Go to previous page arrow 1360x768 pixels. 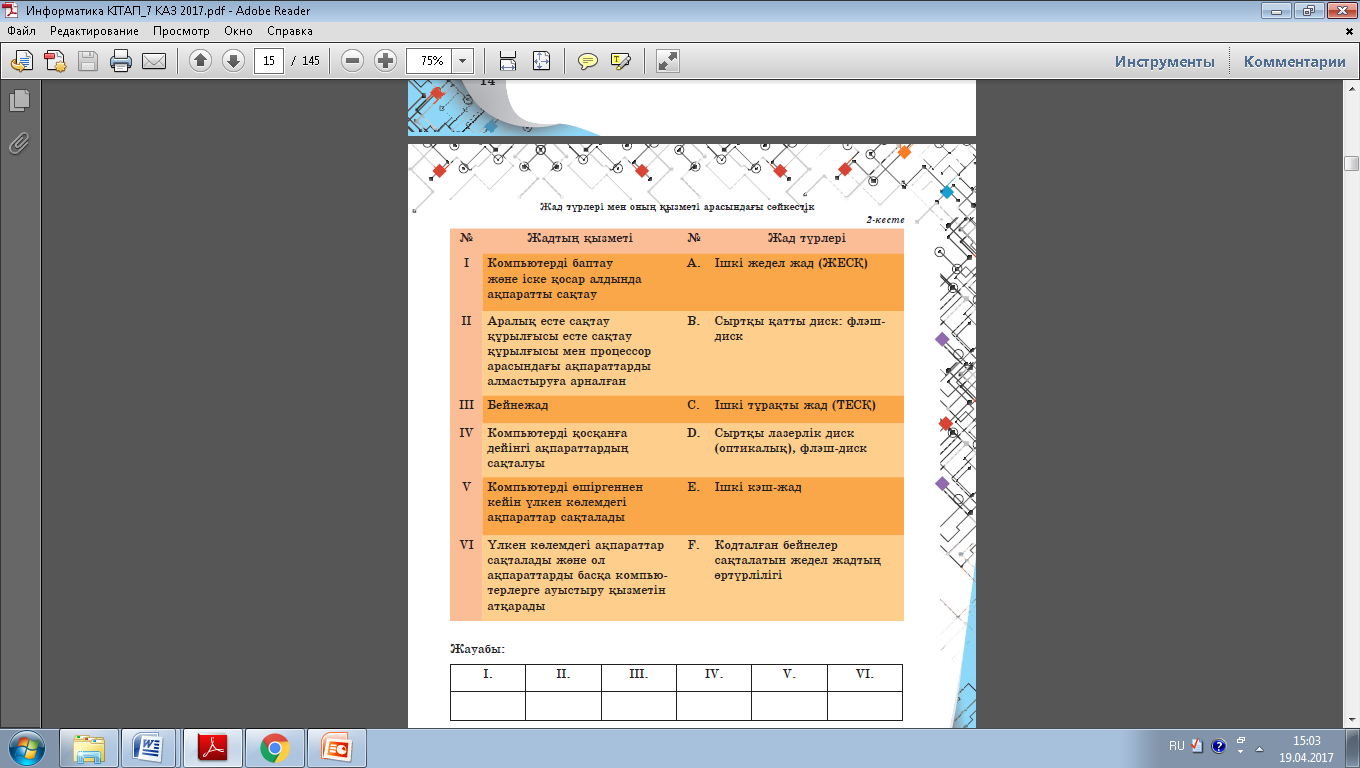click(200, 61)
